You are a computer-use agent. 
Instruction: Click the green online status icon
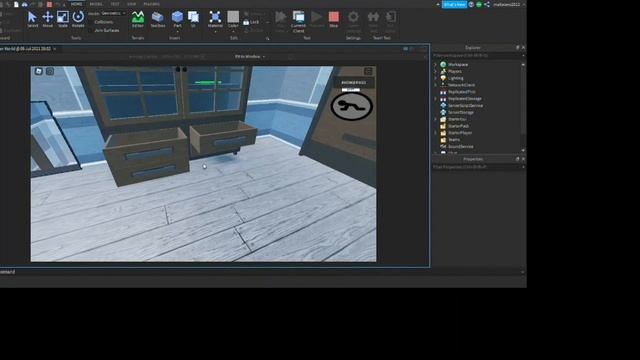479,4
